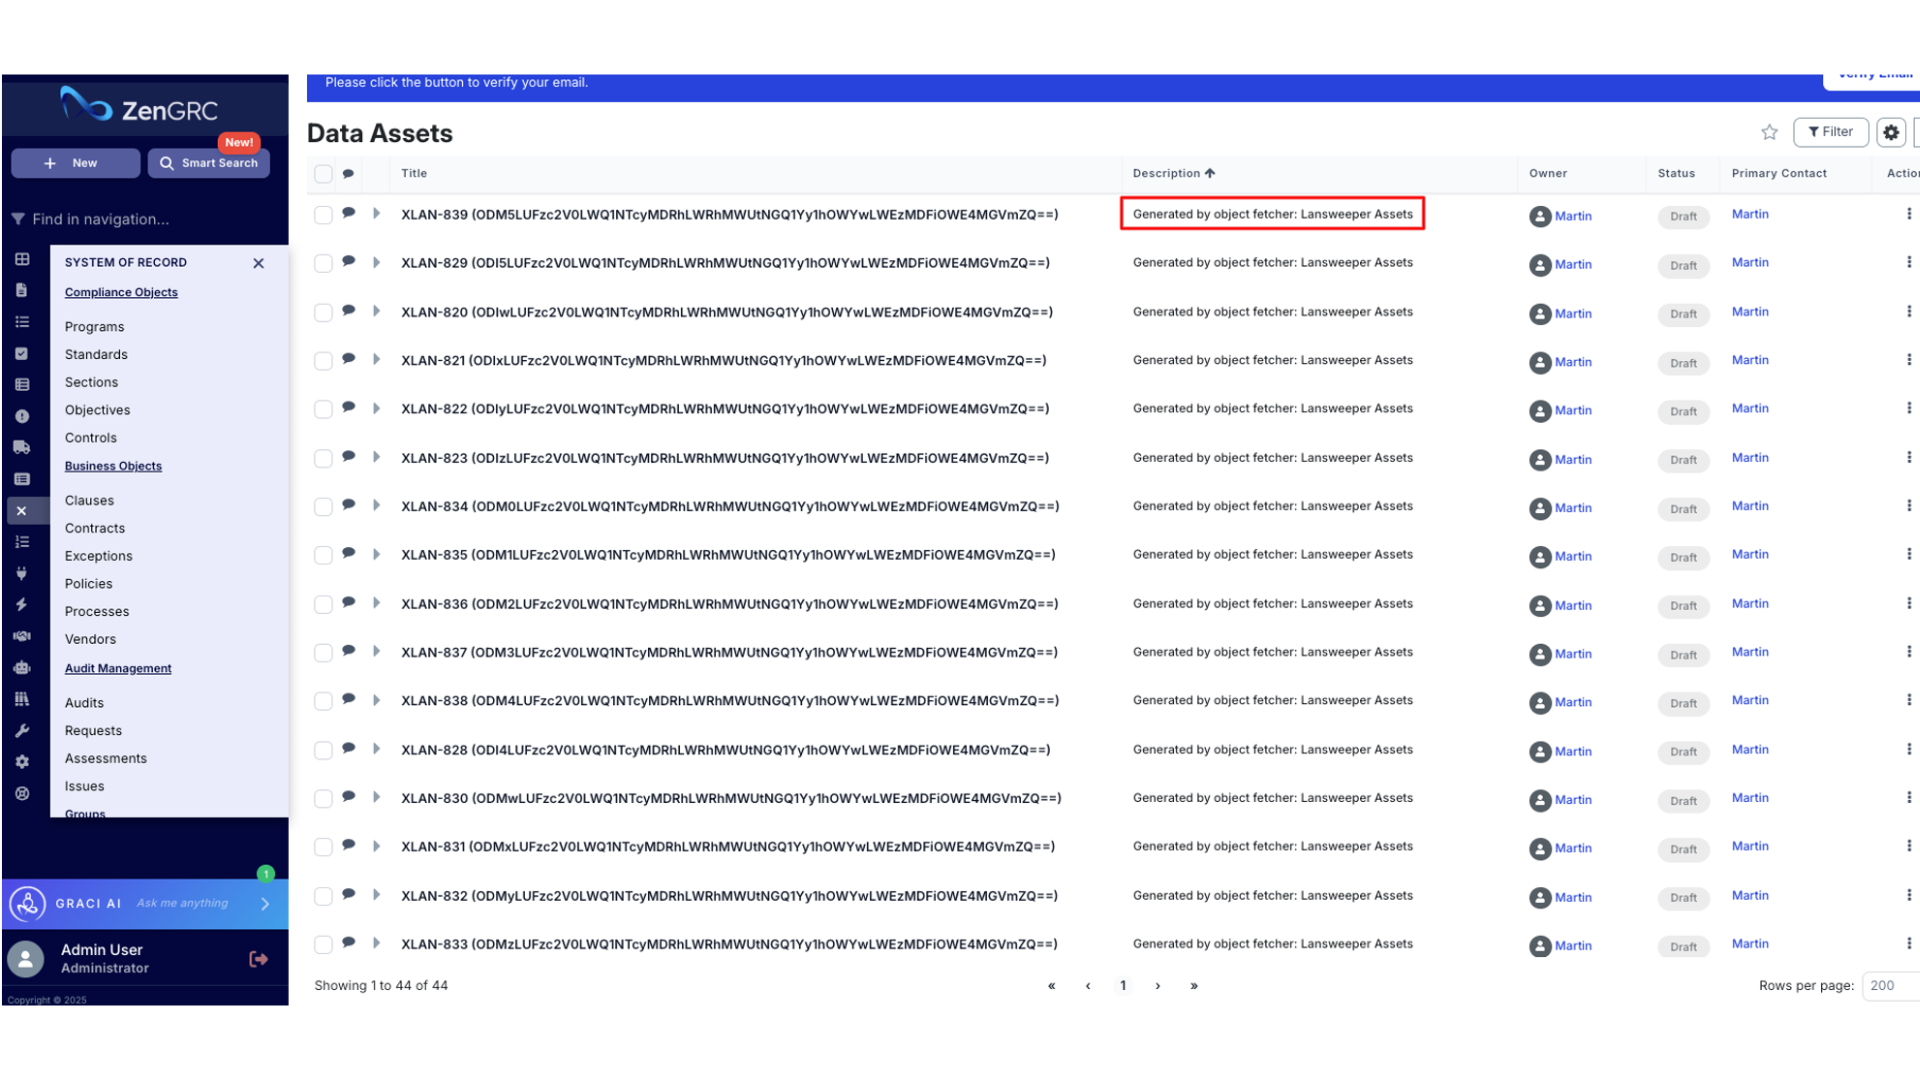Open Martin owner link for XLAN-834
The image size is (1920, 1080).
pyautogui.click(x=1572, y=508)
